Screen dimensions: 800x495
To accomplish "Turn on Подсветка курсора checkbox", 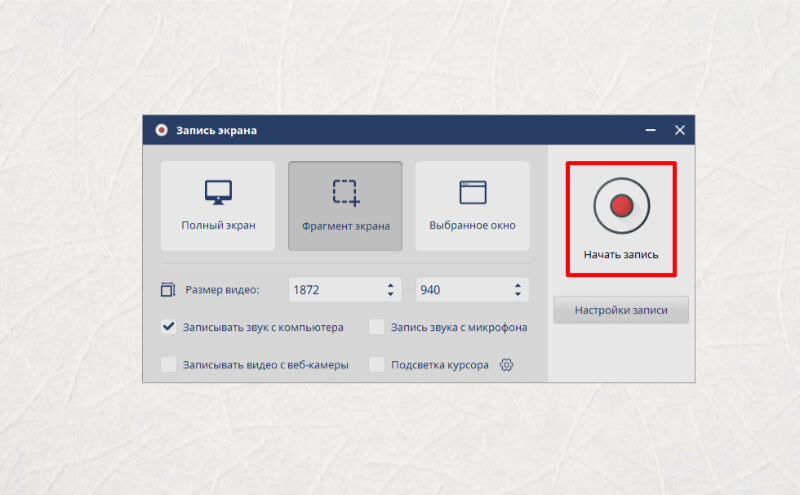I will click(377, 364).
